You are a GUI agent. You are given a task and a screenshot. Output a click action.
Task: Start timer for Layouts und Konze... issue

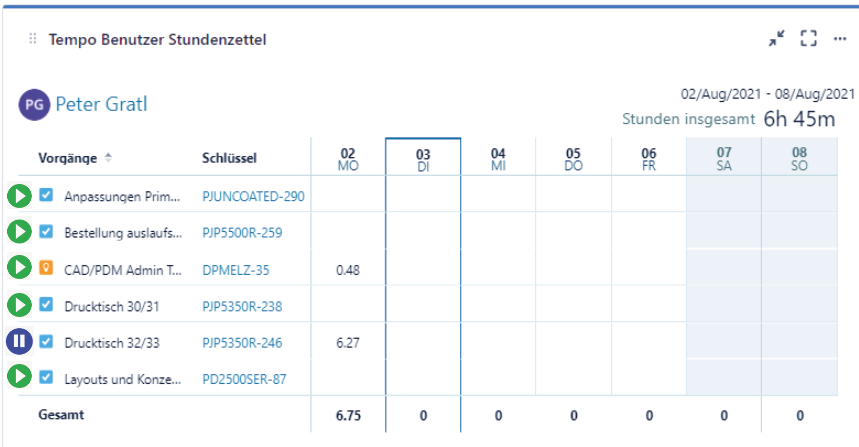point(19,378)
